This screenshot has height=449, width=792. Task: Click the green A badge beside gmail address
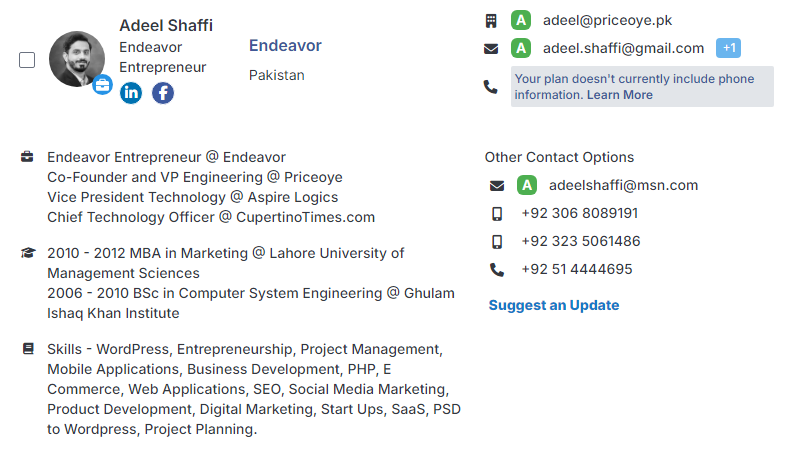coord(521,48)
